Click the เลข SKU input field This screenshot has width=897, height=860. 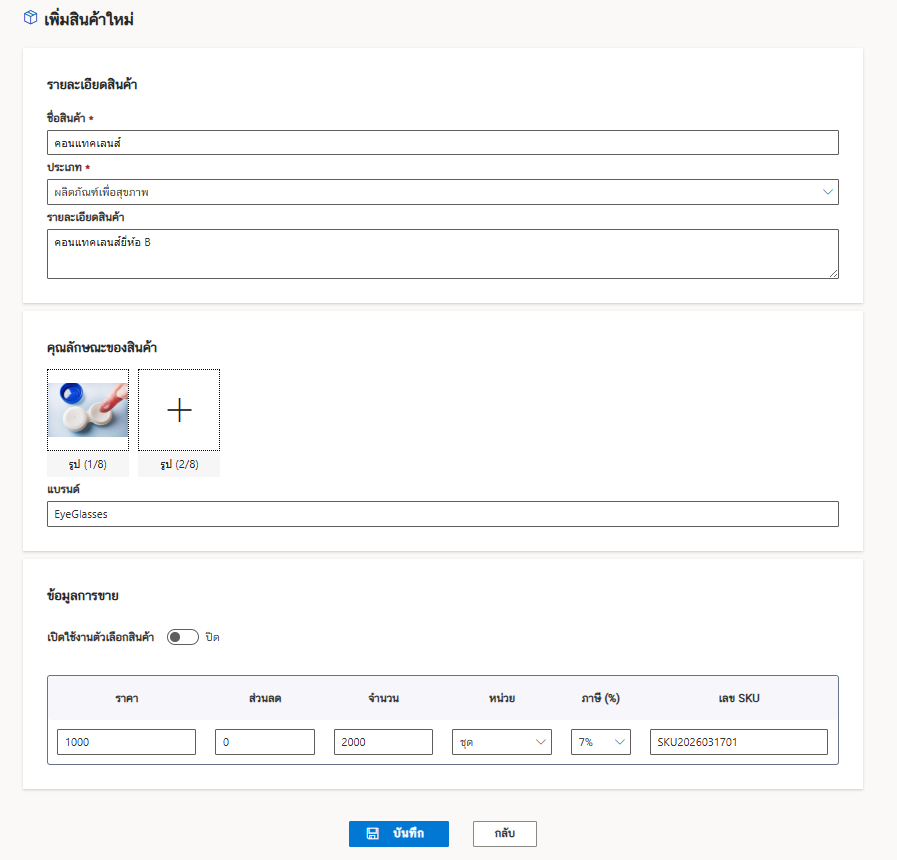[739, 742]
